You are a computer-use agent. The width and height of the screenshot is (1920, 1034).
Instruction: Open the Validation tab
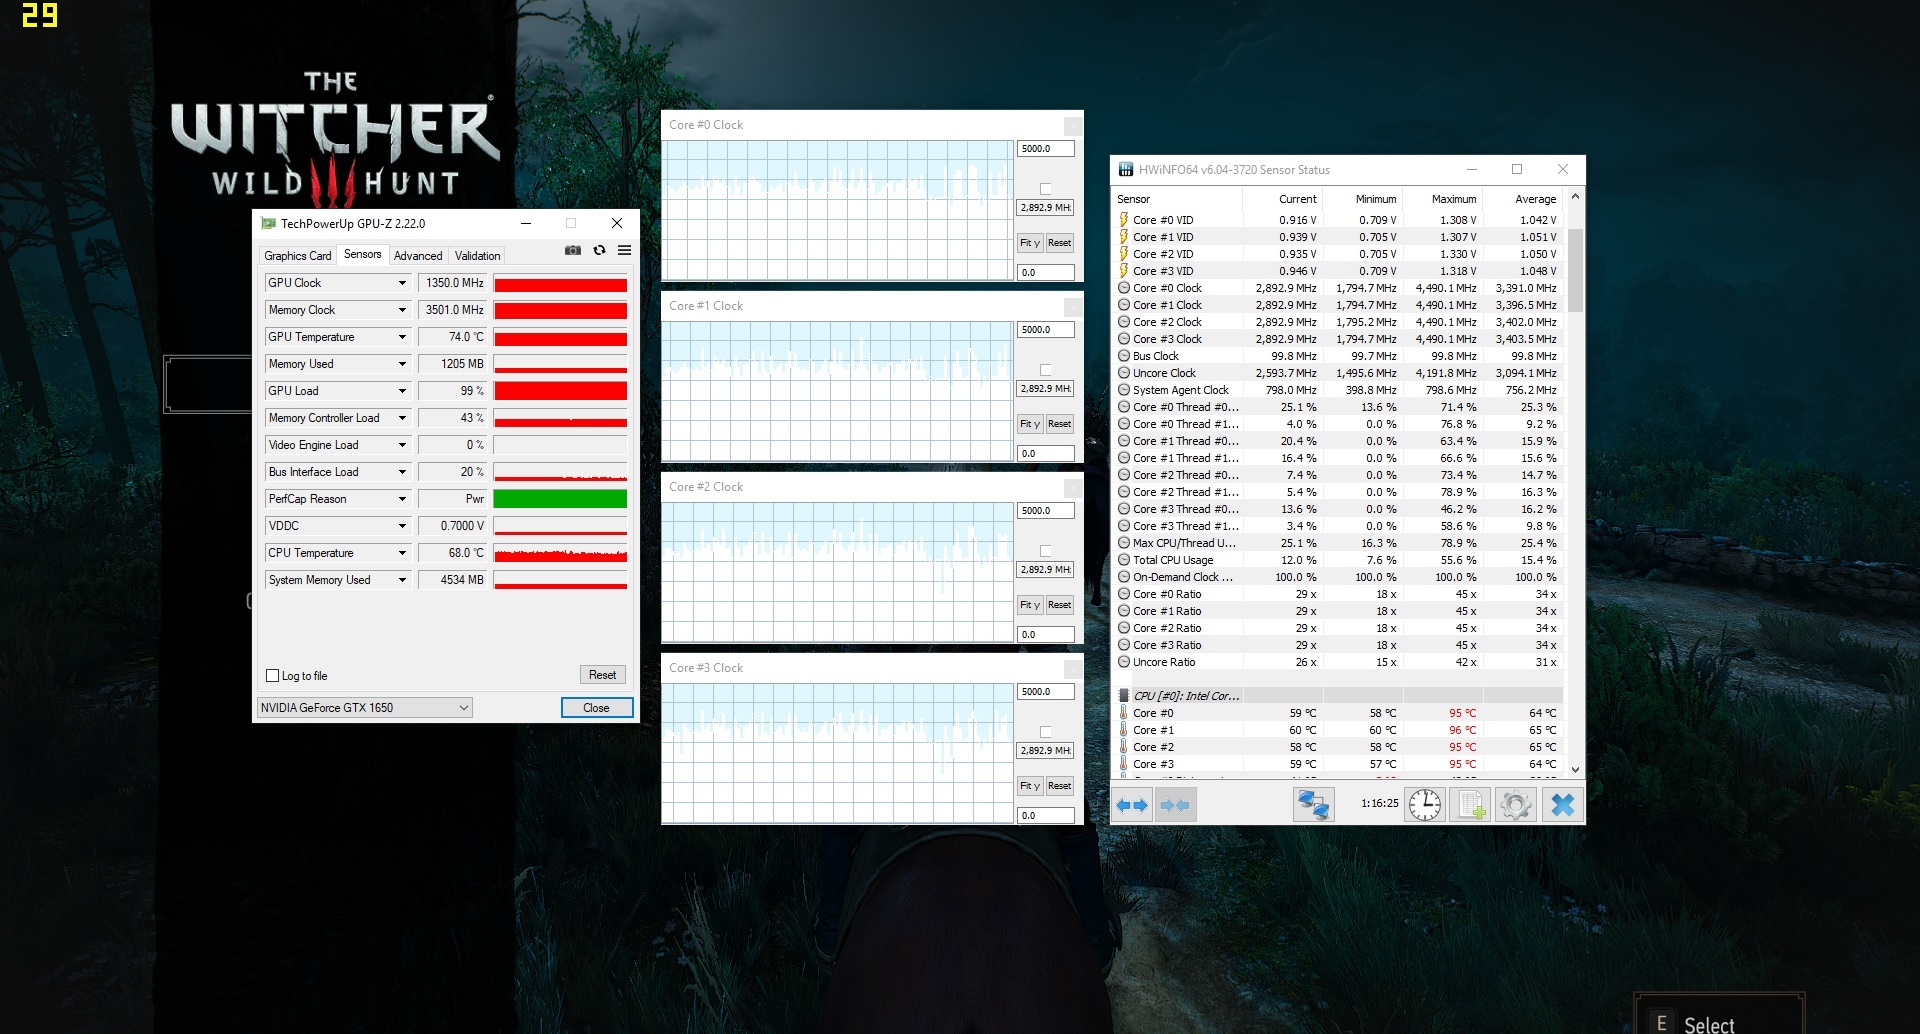(x=477, y=256)
